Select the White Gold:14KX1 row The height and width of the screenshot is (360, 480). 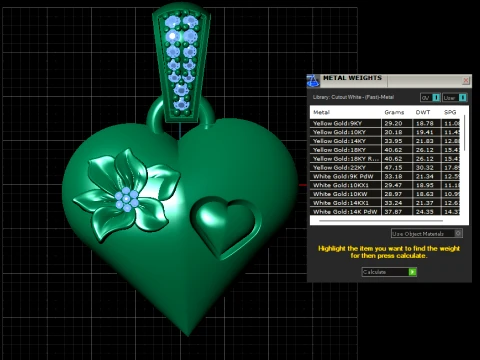(385, 203)
